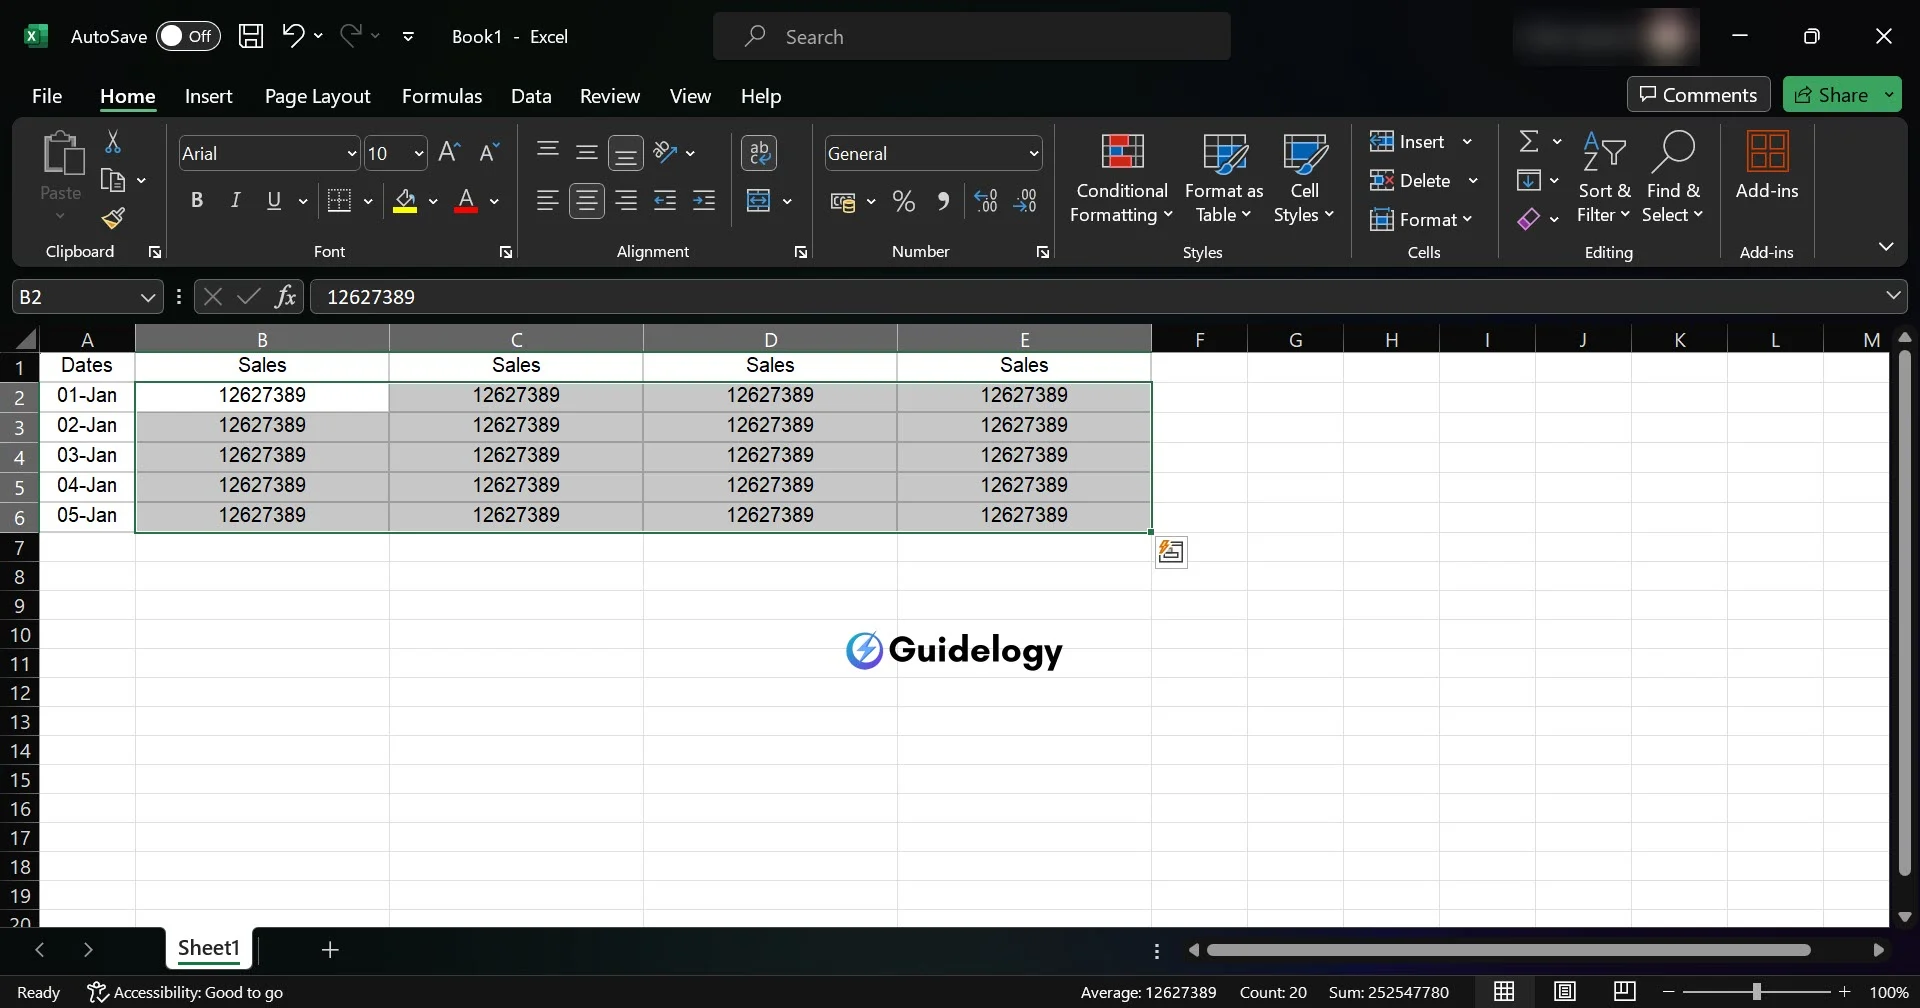Click Decrease Indent icon
This screenshot has width=1920, height=1008.
pyautogui.click(x=665, y=201)
